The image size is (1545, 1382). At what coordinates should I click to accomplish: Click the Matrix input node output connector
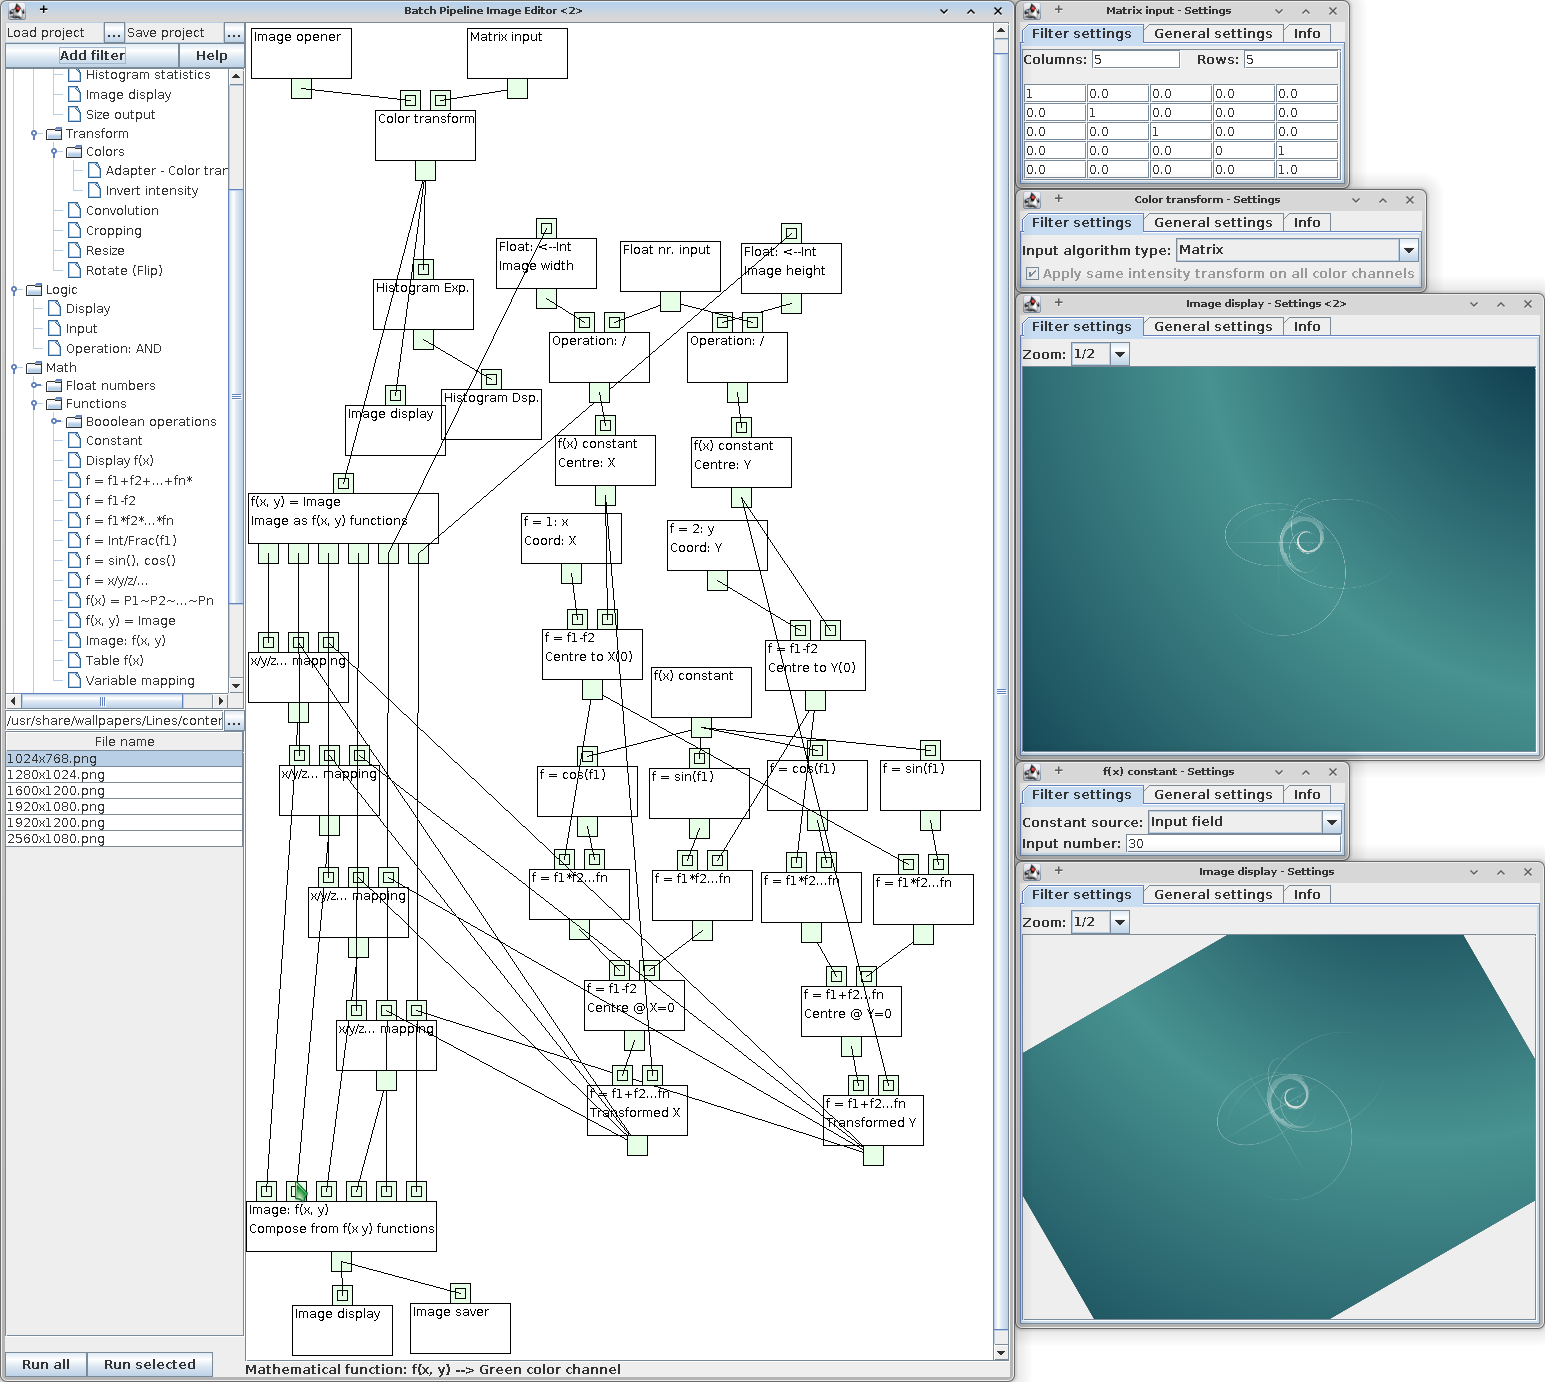point(517,89)
